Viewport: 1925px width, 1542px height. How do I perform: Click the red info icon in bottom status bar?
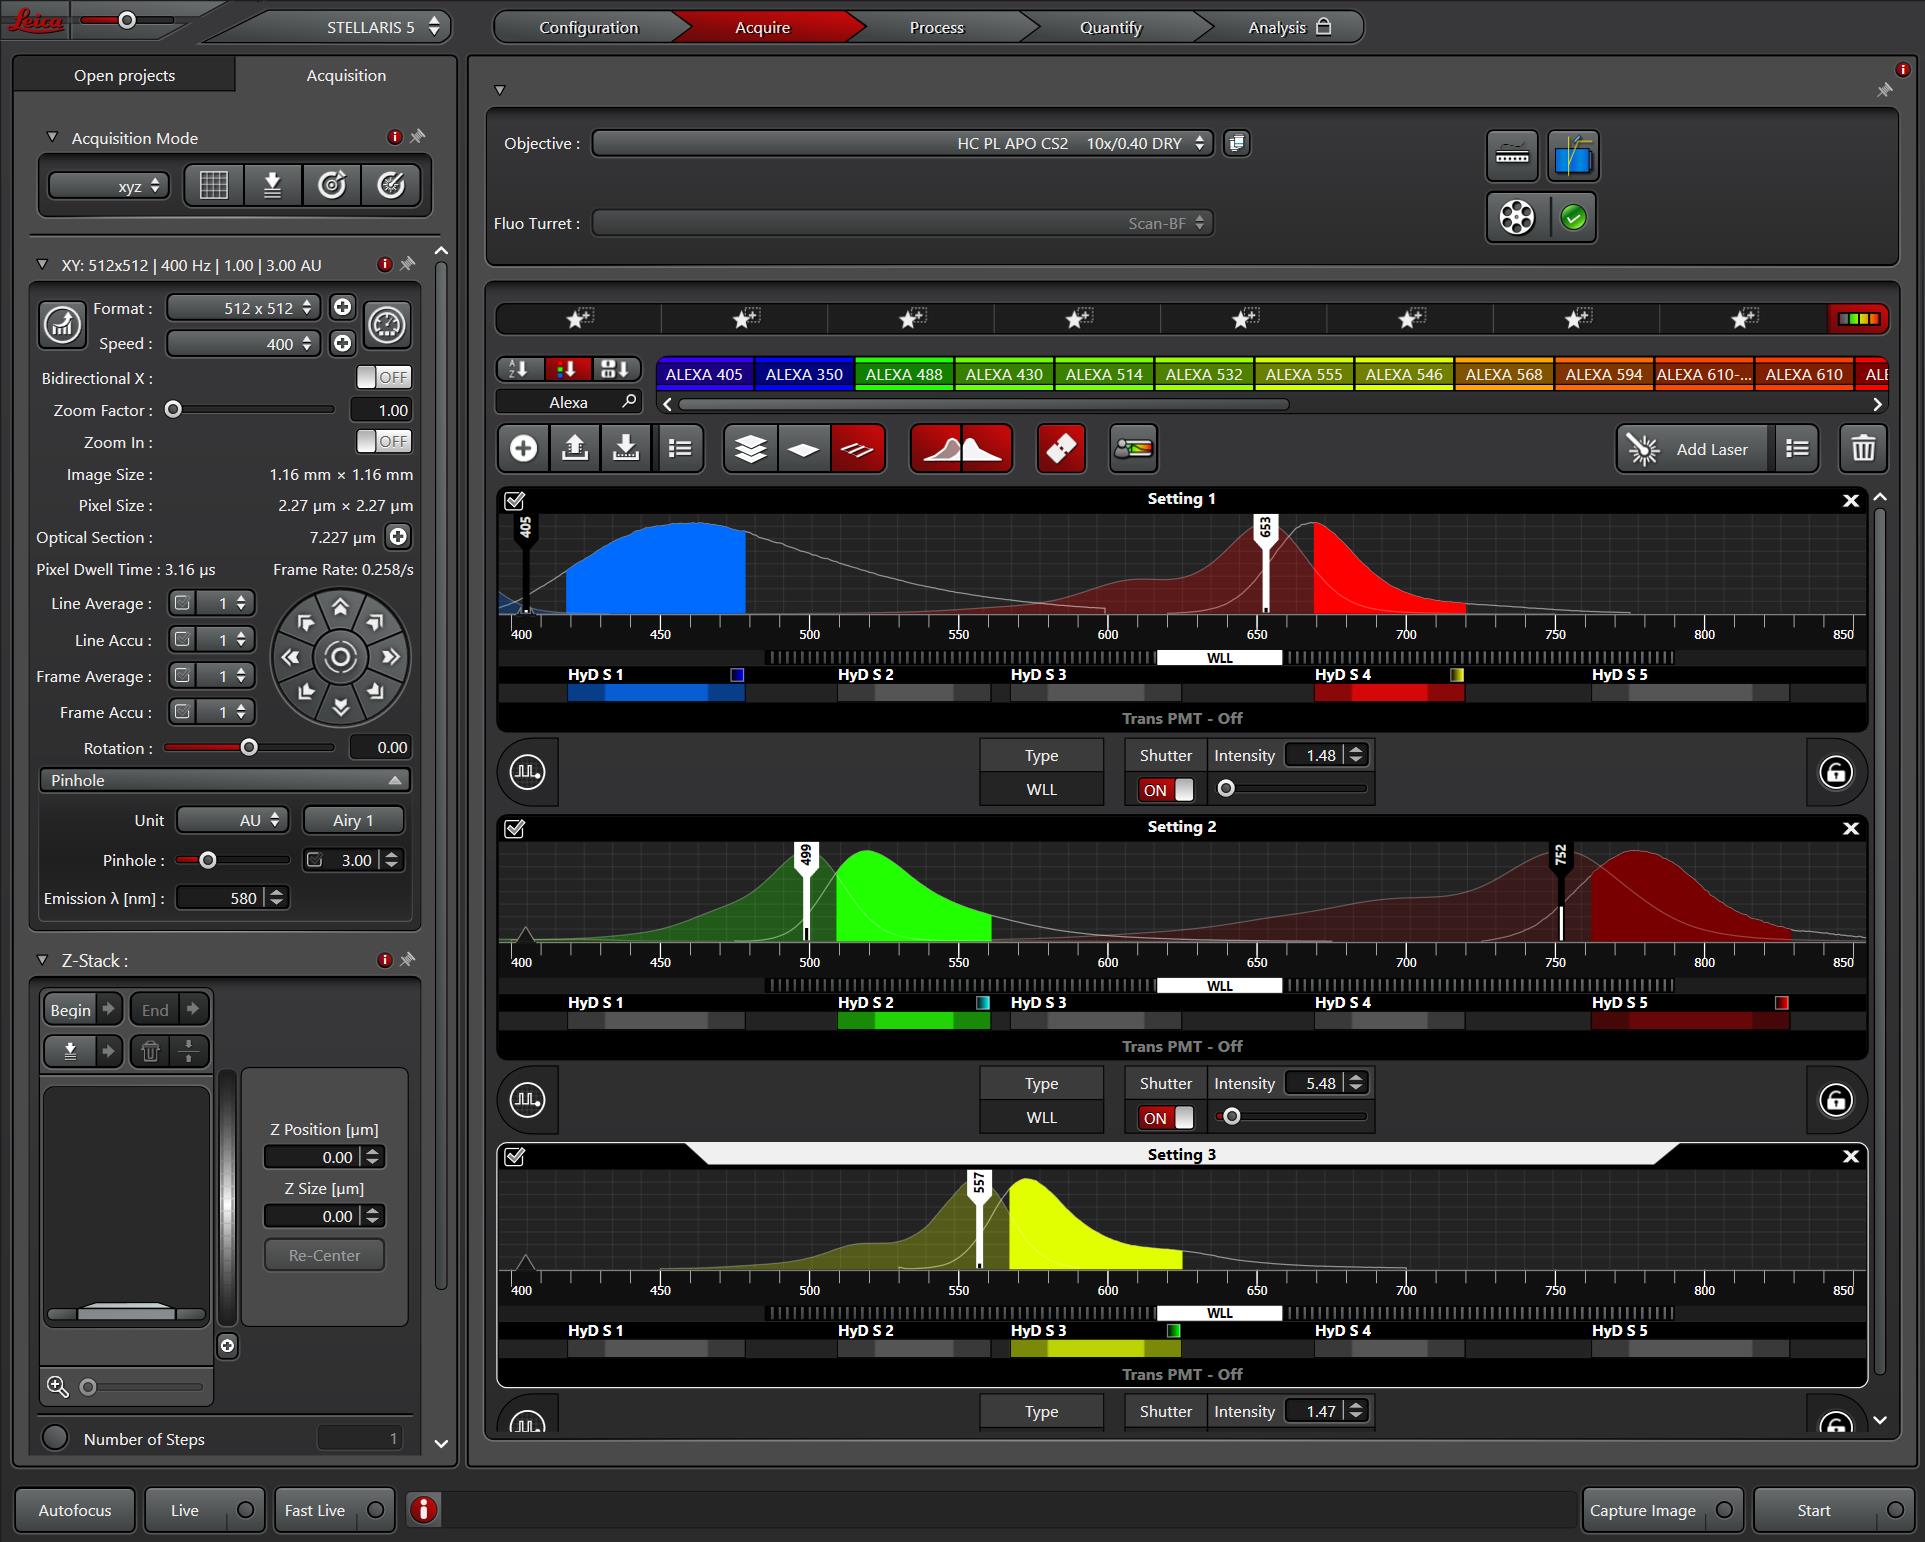tap(424, 1509)
